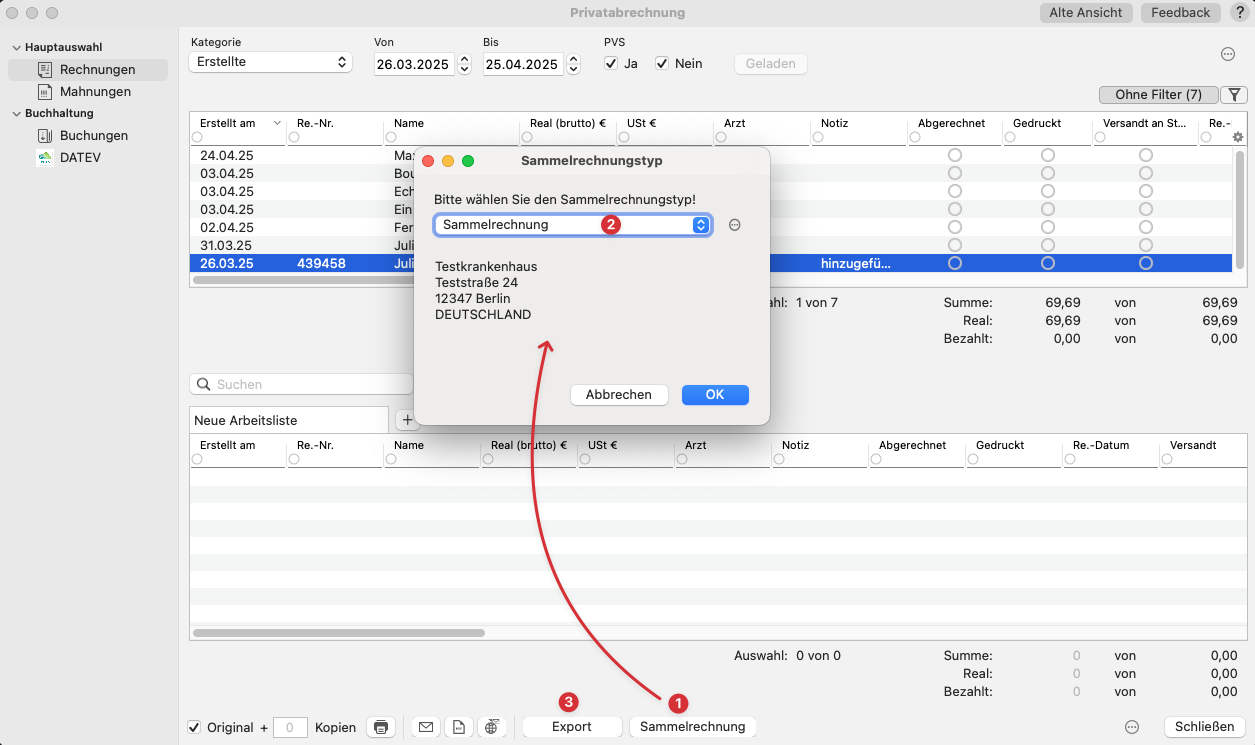Open the Kategorie dropdown showing Erstellte
This screenshot has width=1255, height=745.
(x=270, y=62)
